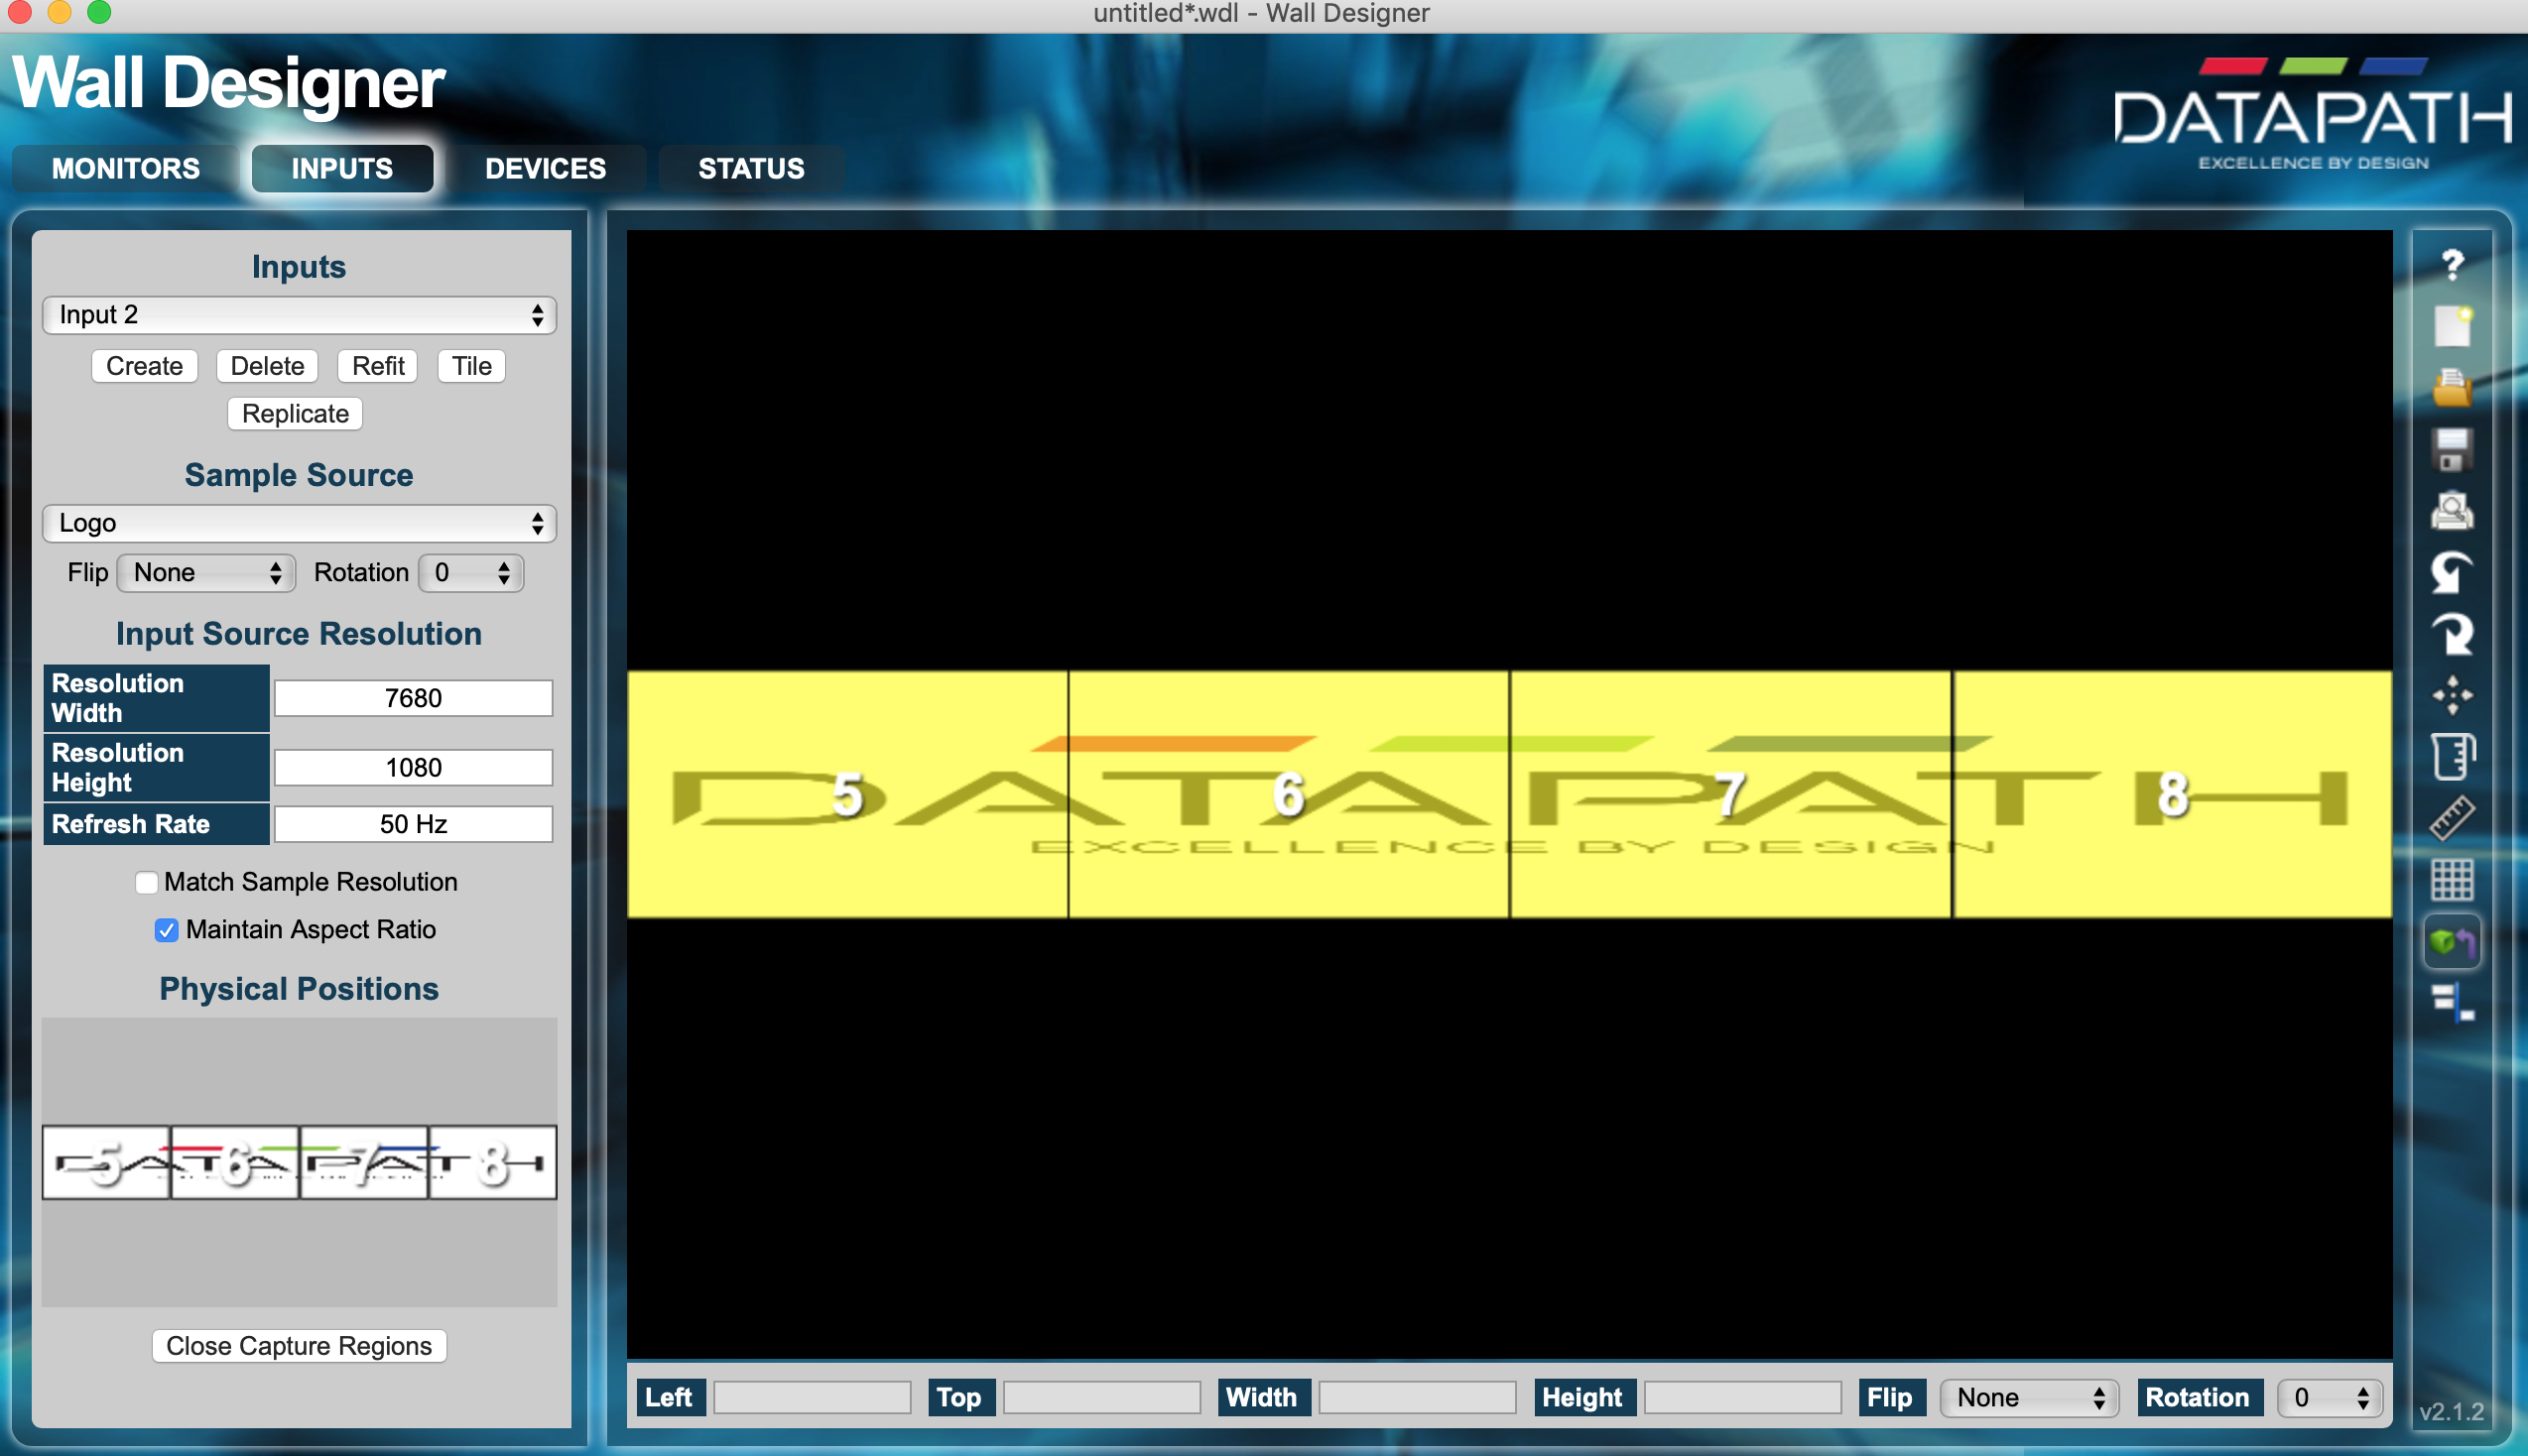Switch to the MONITORS tab
Screen dimensions: 2528x1456
(x=126, y=168)
